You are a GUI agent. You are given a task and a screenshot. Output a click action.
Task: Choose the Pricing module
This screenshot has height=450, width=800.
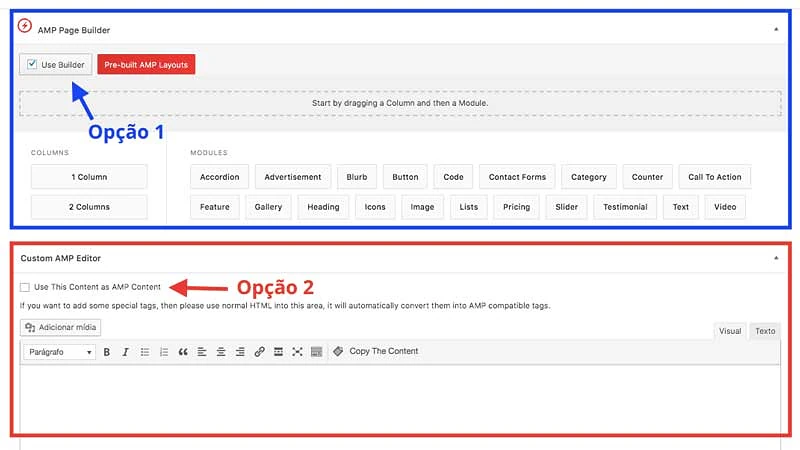(x=516, y=207)
